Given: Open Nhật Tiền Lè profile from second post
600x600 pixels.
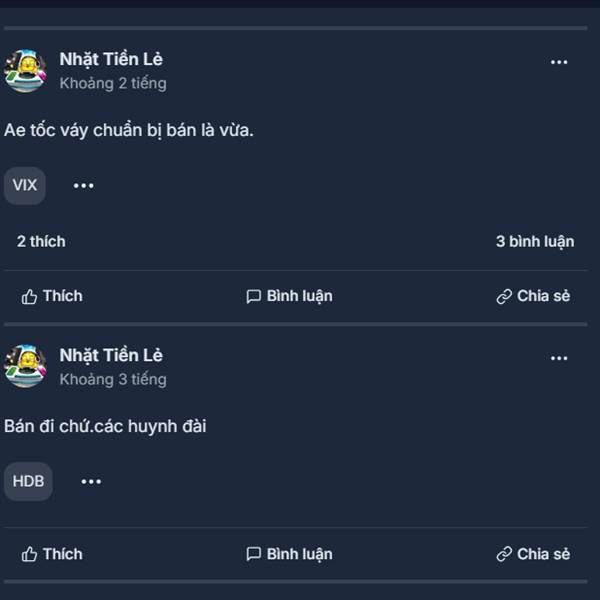Looking at the screenshot, I should [x=111, y=355].
